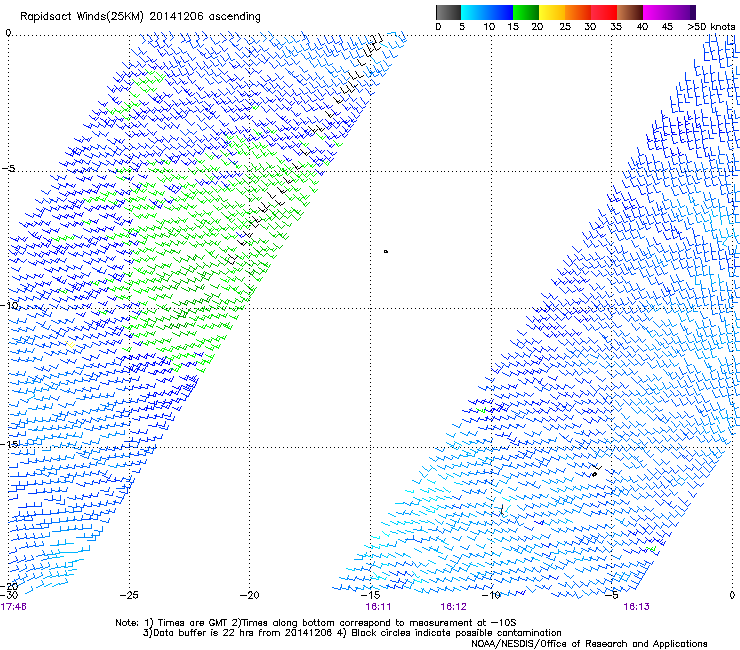Click the 16:12 swath time label
This screenshot has width=740, height=650.
pos(453,607)
